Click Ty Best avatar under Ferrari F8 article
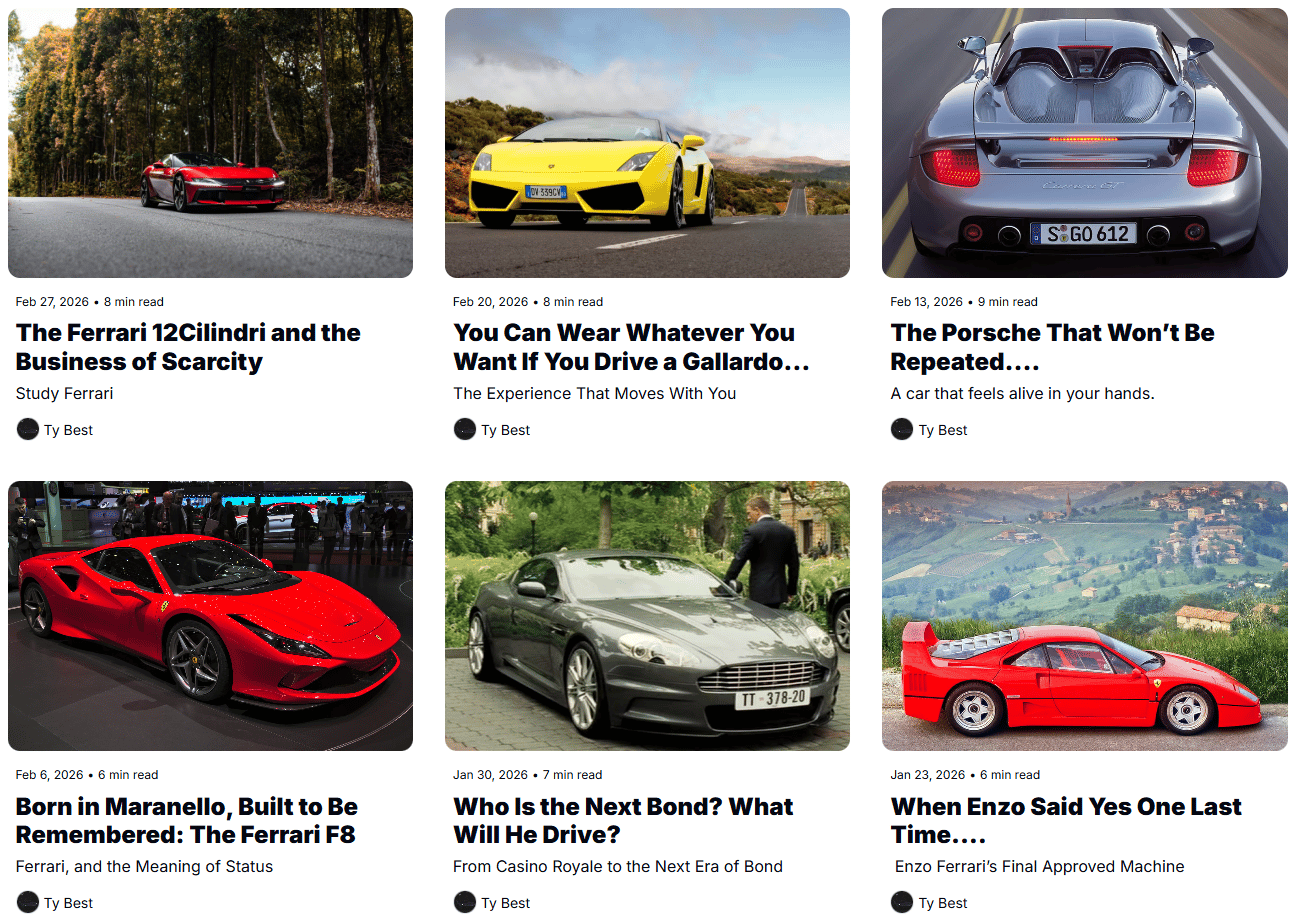The image size is (1297, 923). [28, 903]
